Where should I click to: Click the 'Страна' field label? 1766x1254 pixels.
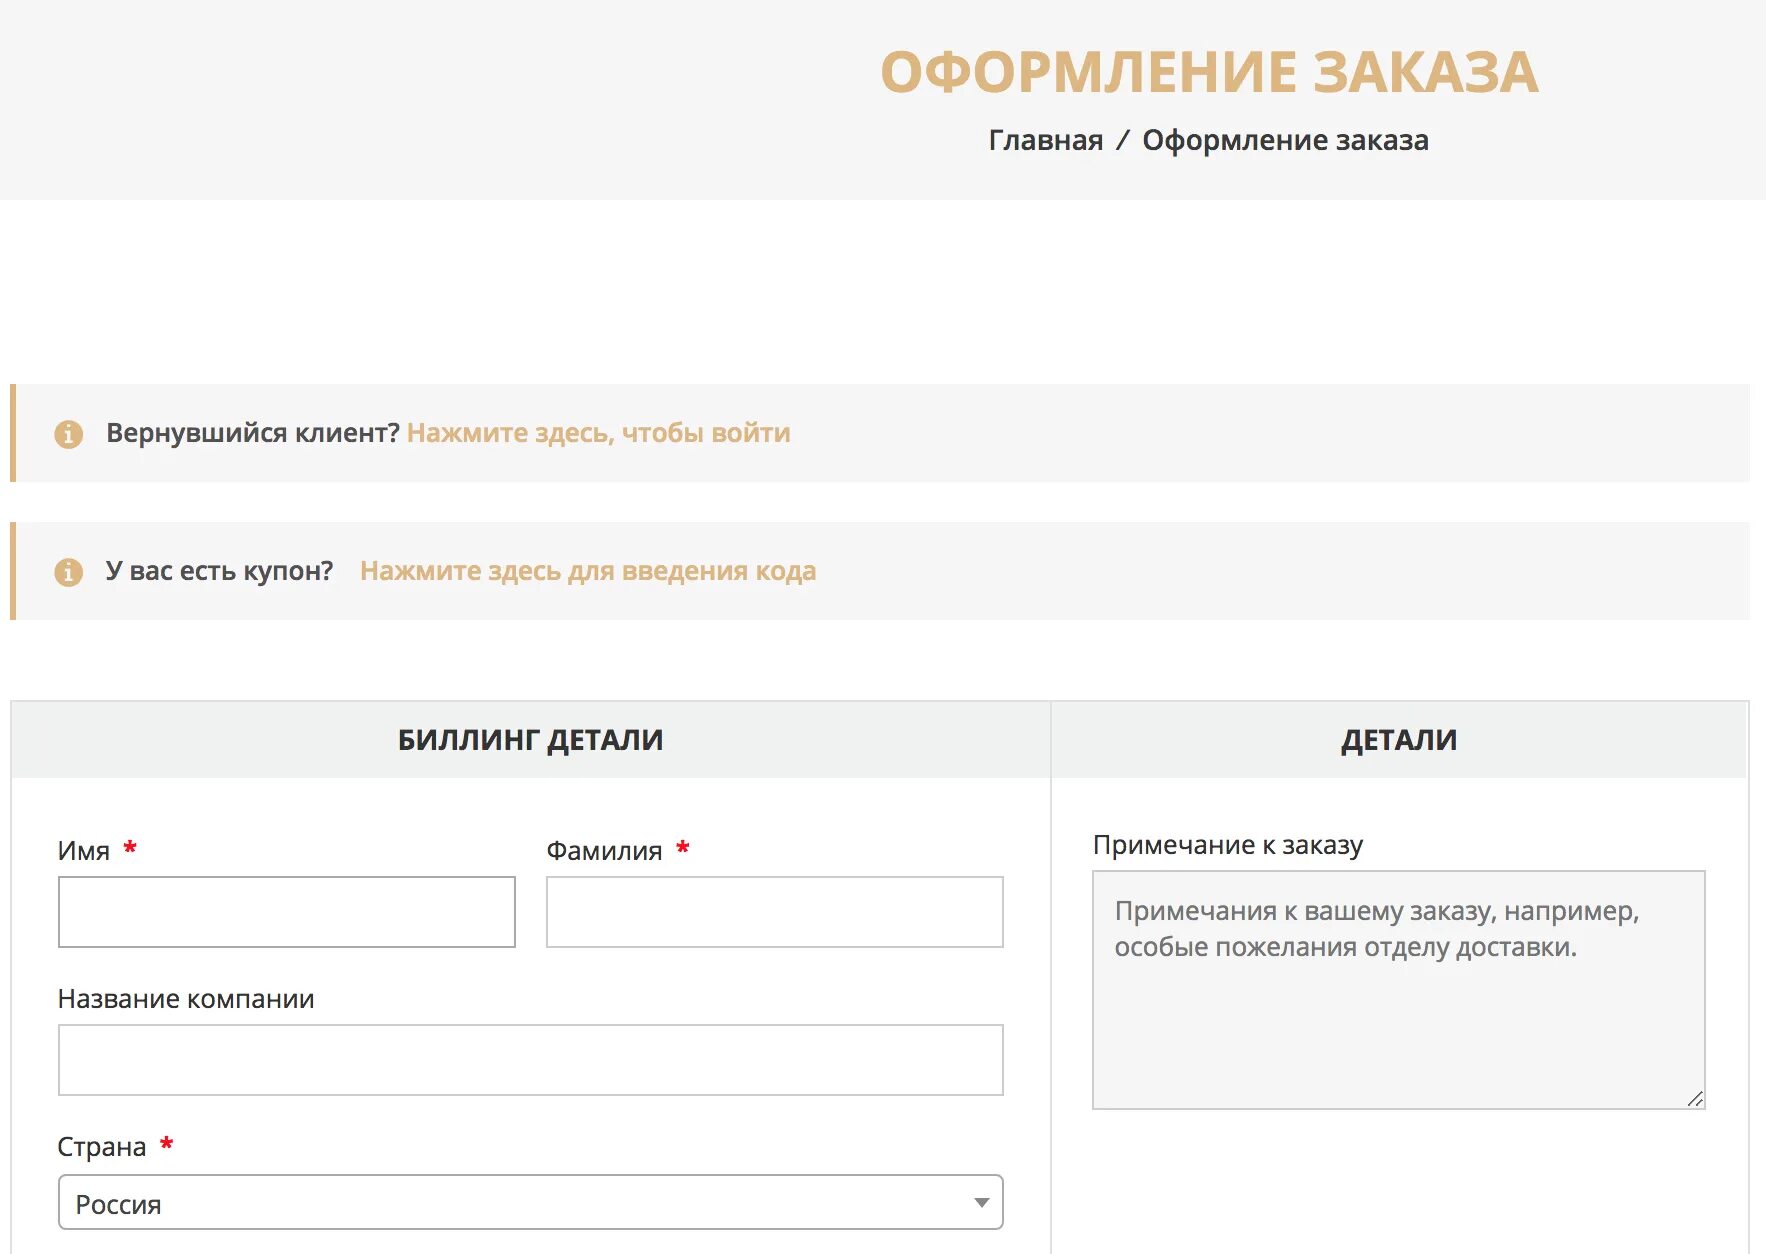point(102,1147)
